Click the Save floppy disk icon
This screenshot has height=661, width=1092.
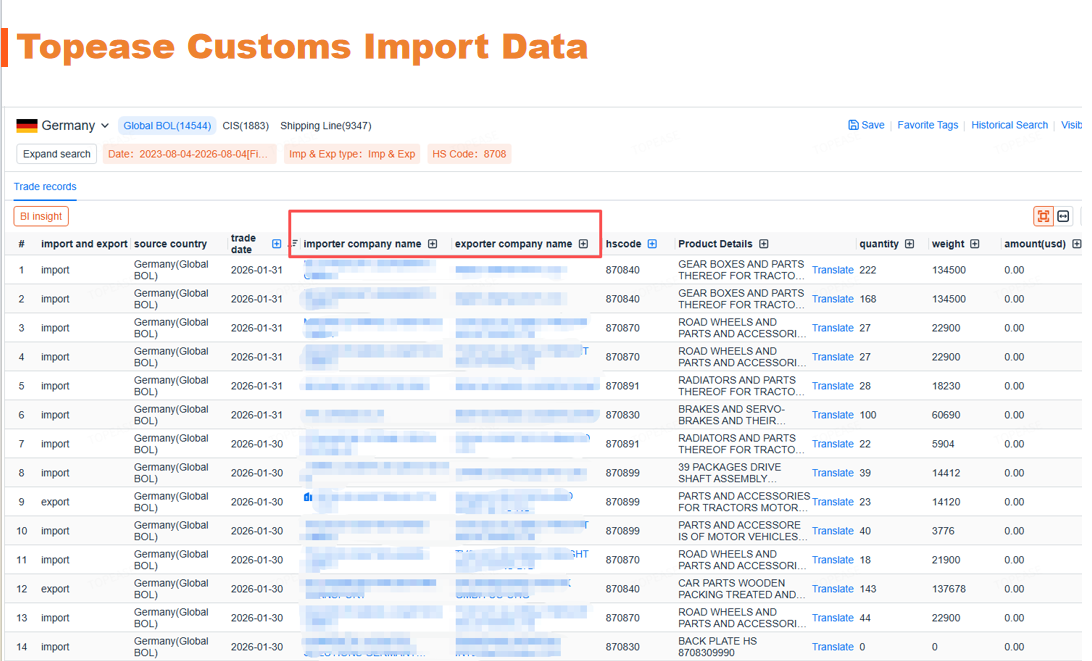[853, 125]
